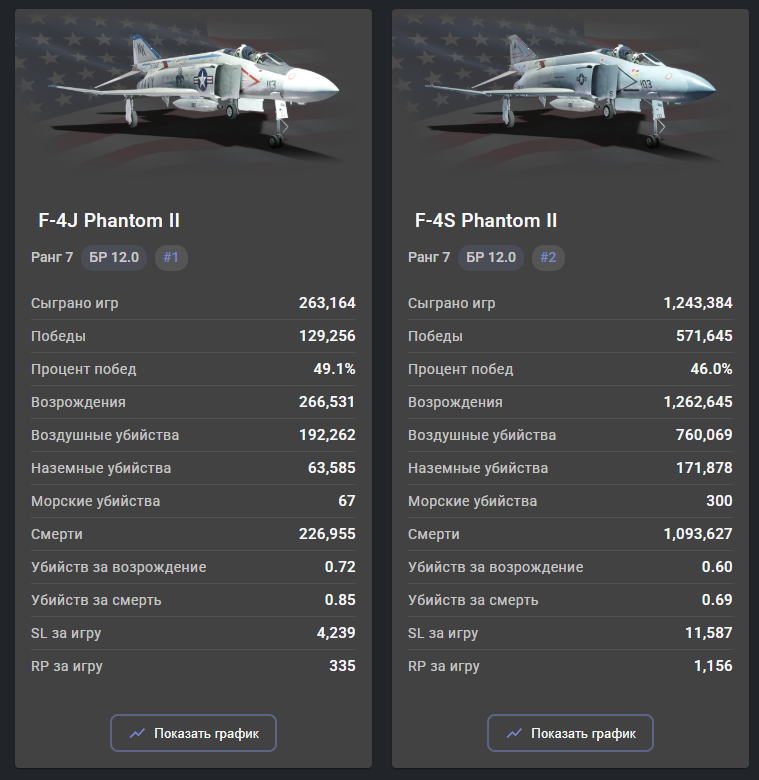759x780 pixels.
Task: Click the БР 12.0 badge on the F-4J card
Action: 114,258
